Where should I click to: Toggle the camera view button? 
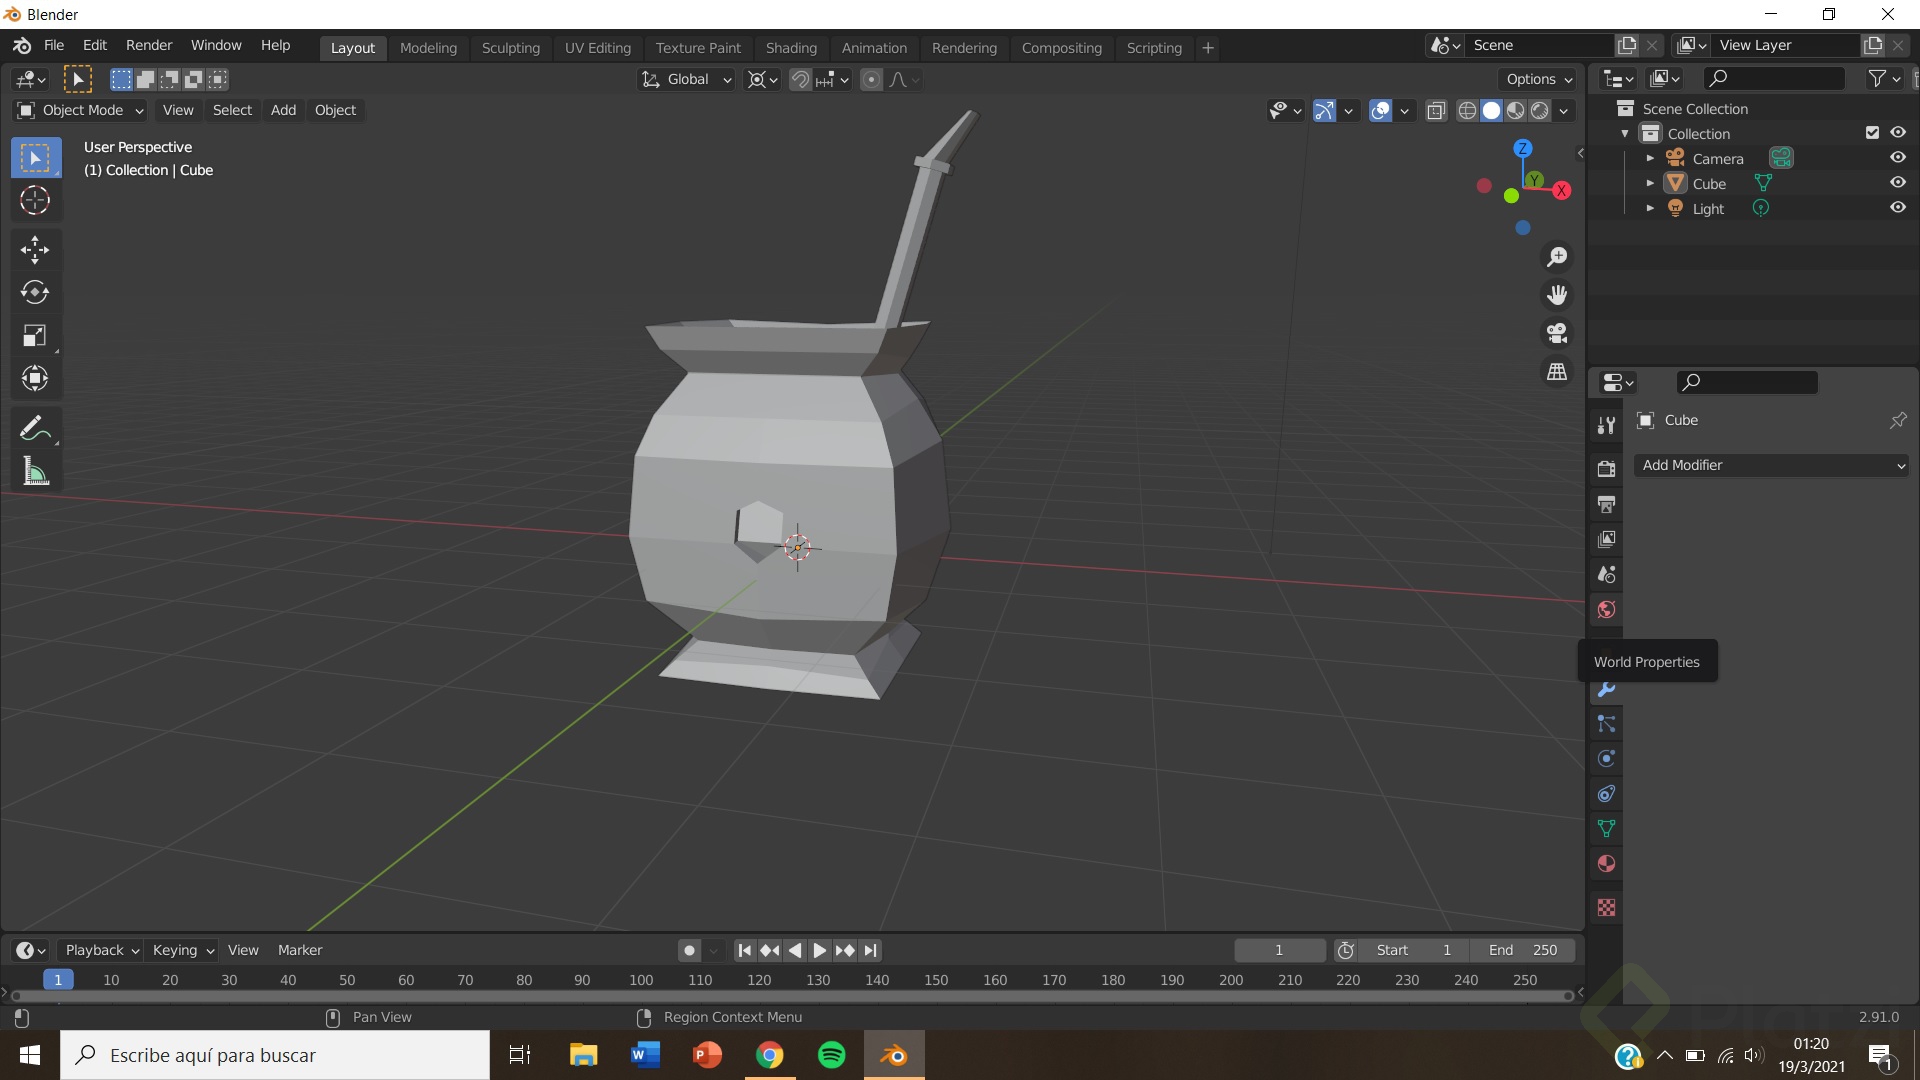(x=1557, y=333)
